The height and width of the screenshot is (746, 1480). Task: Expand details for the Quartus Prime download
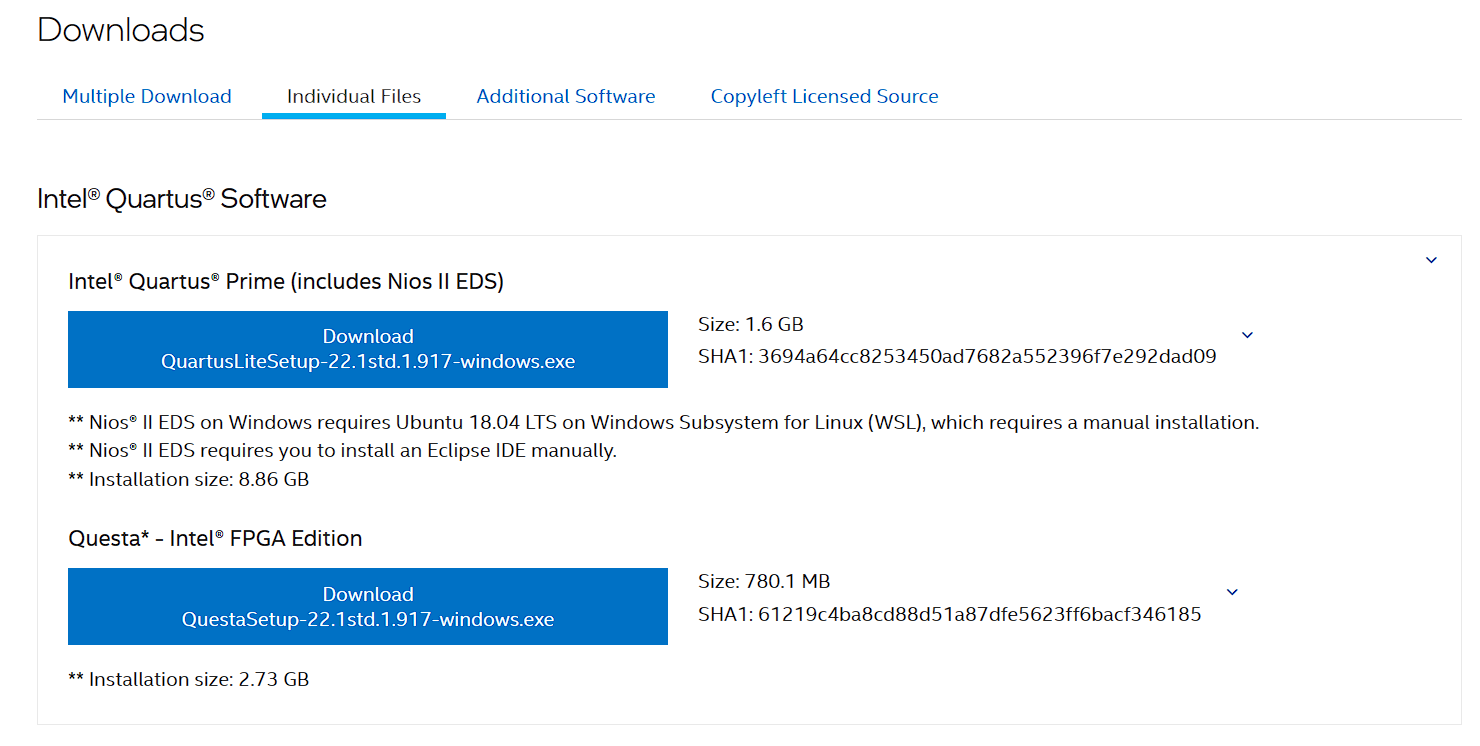pos(1246,335)
